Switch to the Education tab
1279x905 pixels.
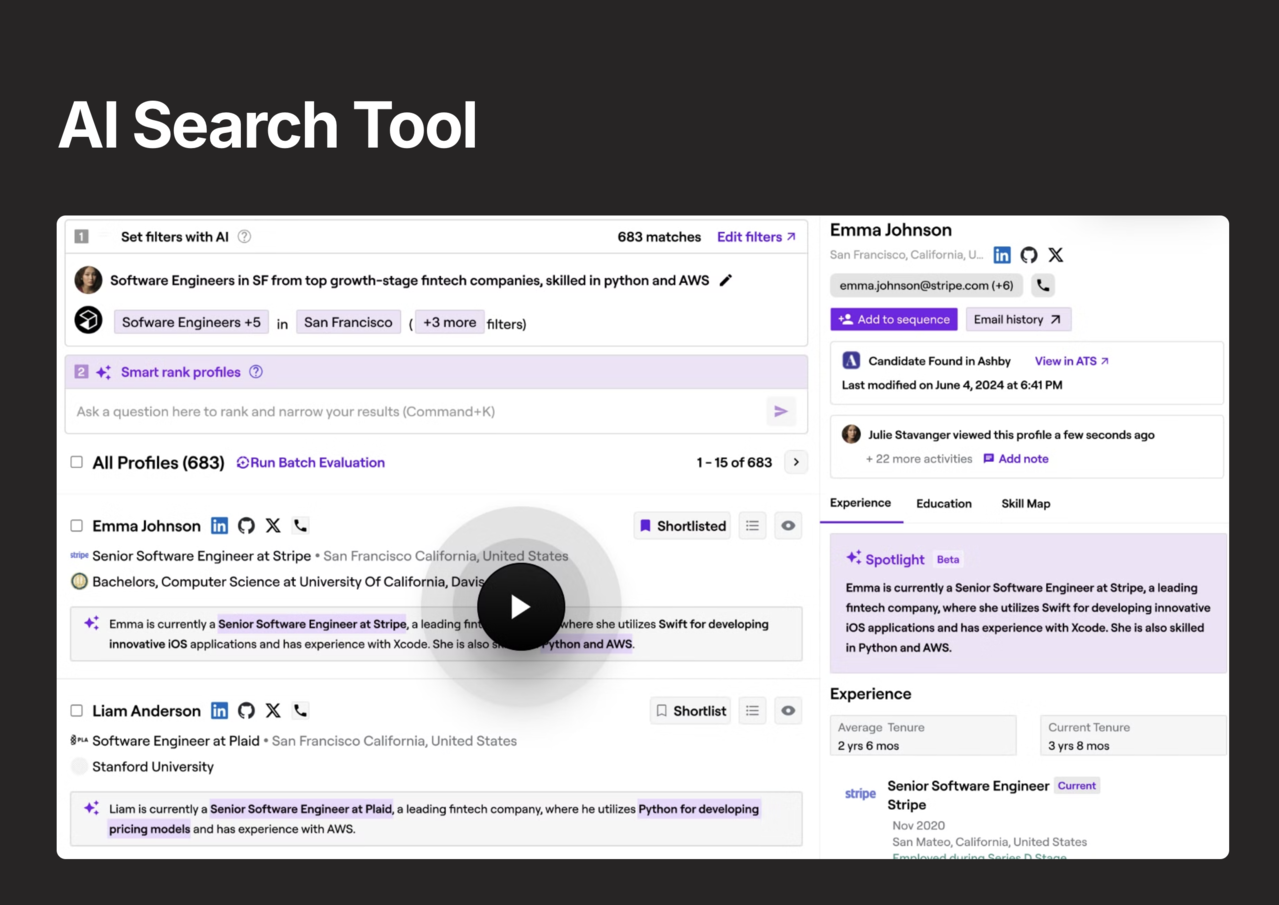pos(944,504)
